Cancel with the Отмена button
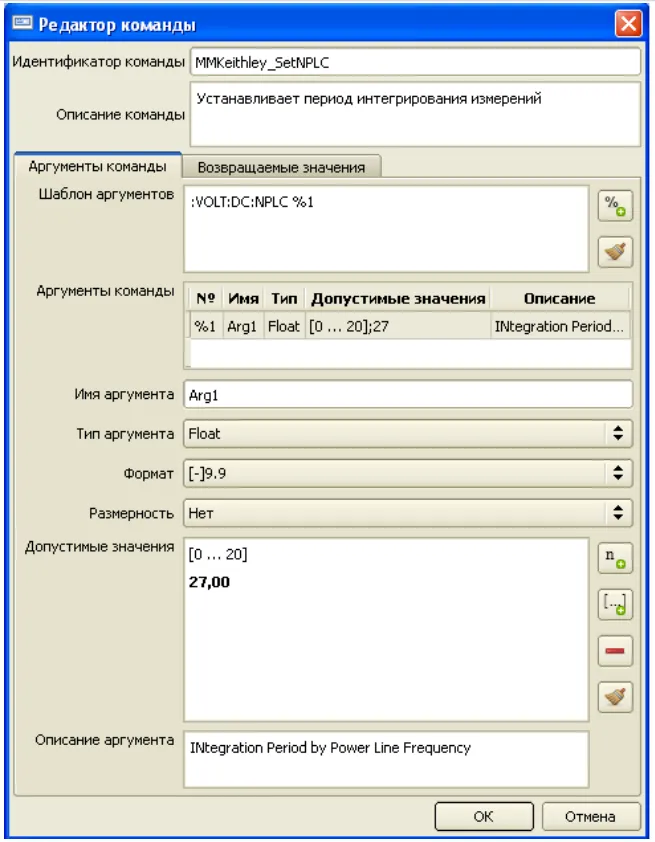The height and width of the screenshot is (842, 655). [x=590, y=816]
